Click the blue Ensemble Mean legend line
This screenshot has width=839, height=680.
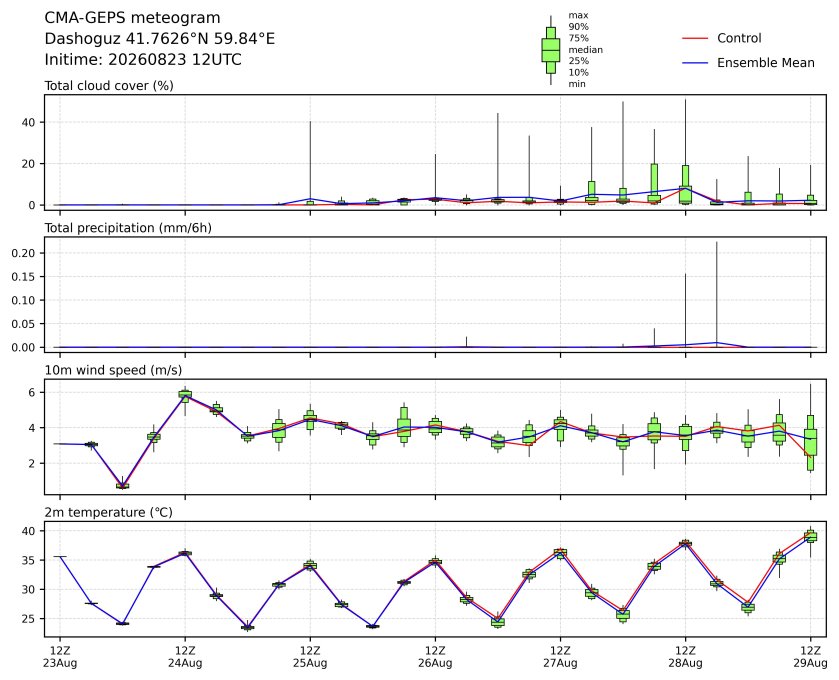click(x=695, y=63)
